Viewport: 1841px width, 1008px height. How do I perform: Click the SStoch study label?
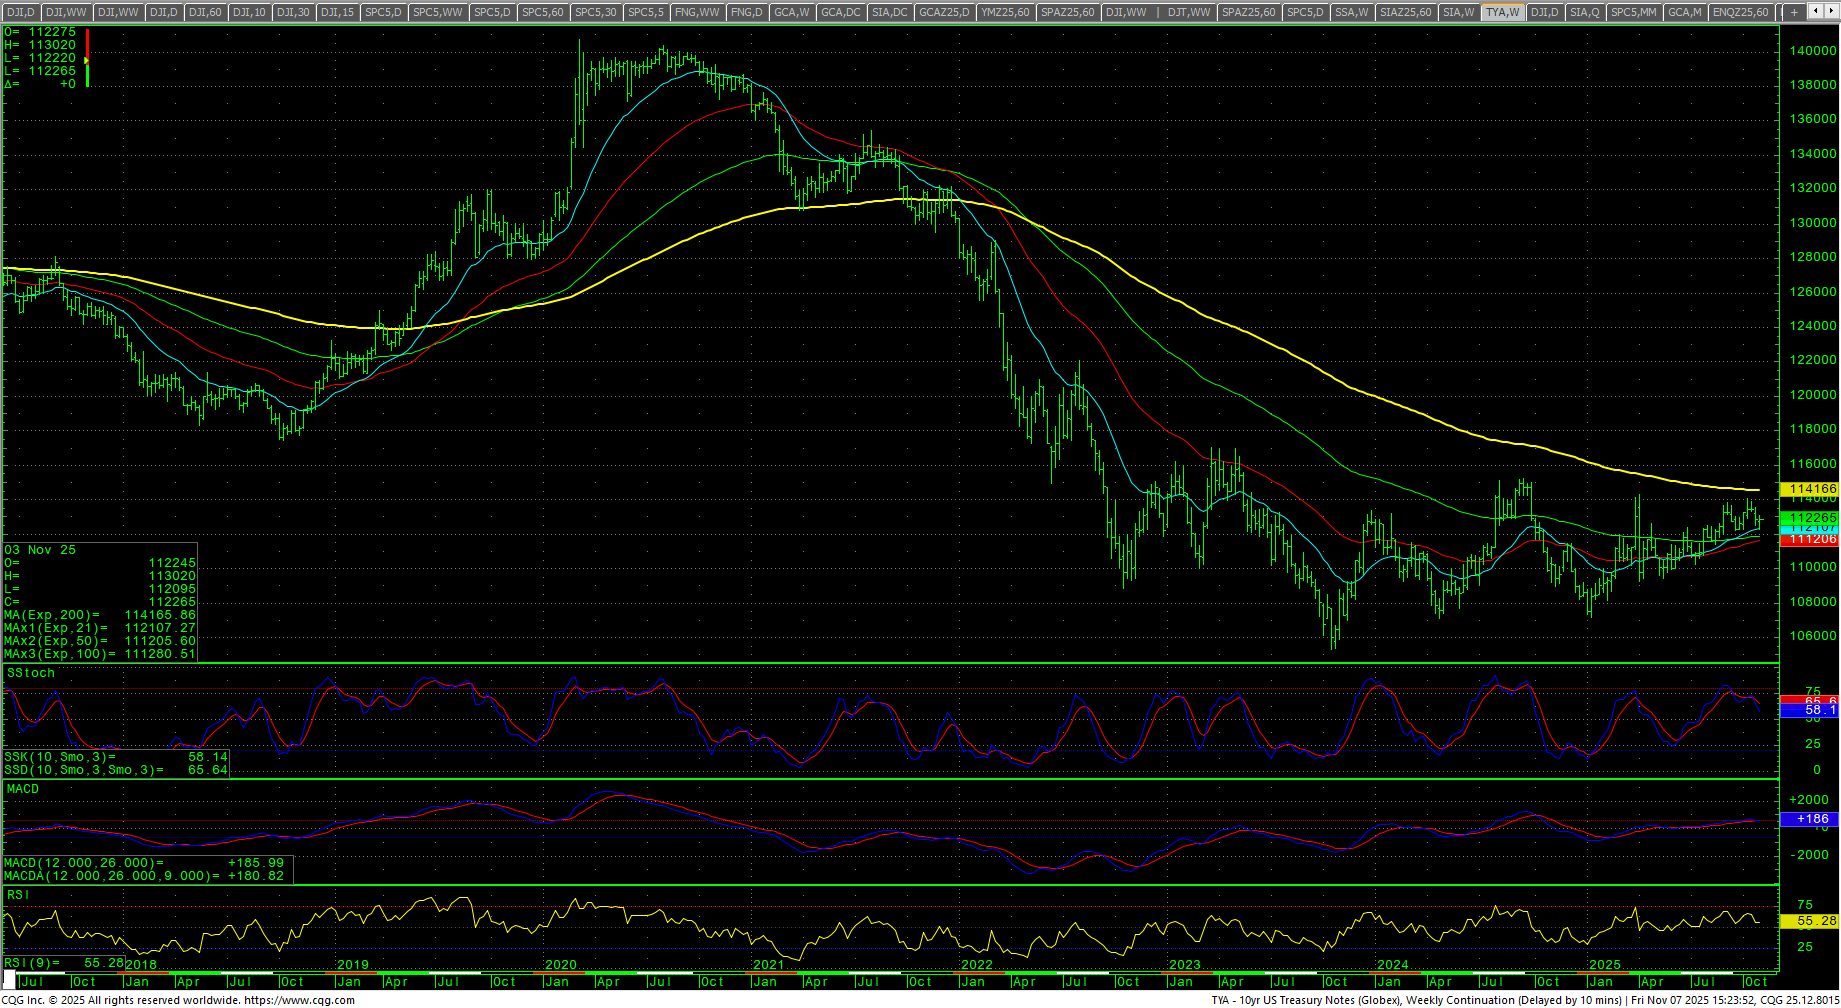[x=31, y=673]
